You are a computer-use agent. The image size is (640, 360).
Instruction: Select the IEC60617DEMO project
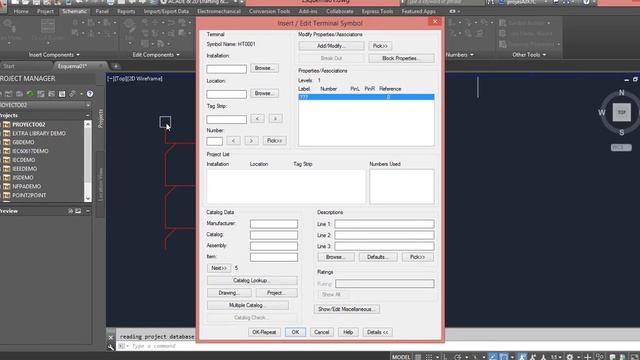[x=30, y=151]
